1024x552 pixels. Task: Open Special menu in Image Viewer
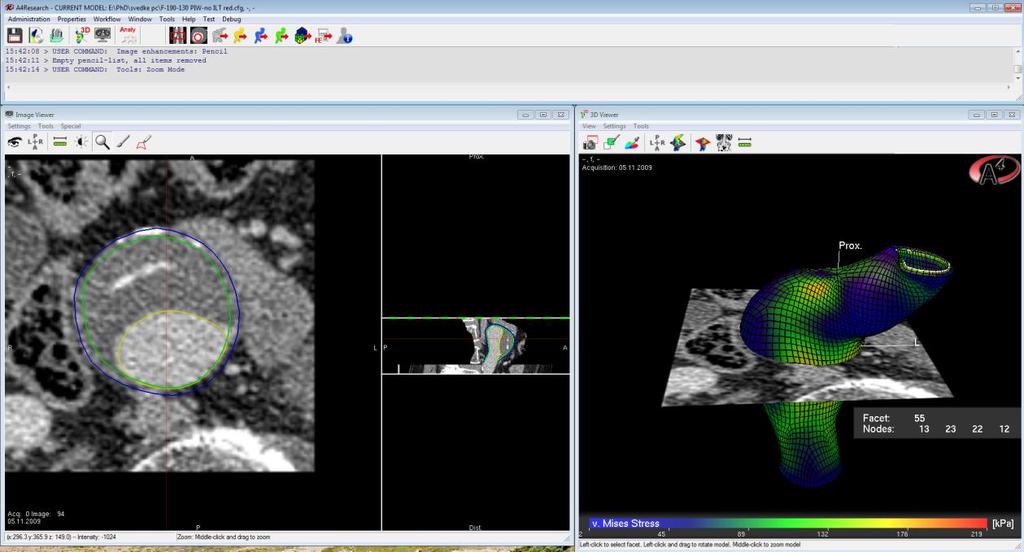[x=71, y=126]
